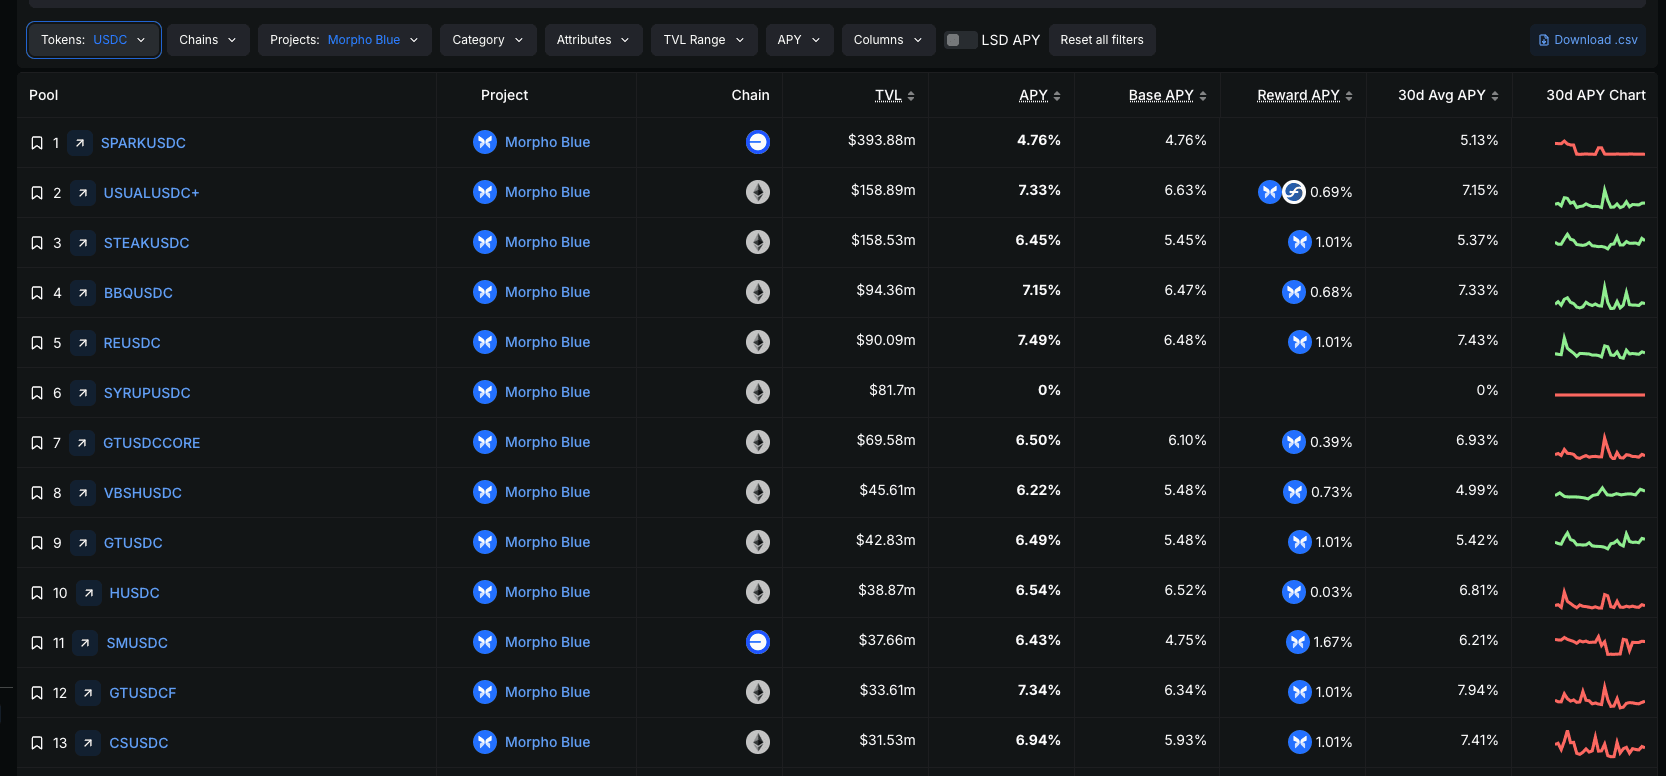Click Ethereum chain icon in REUSDC row

[757, 342]
